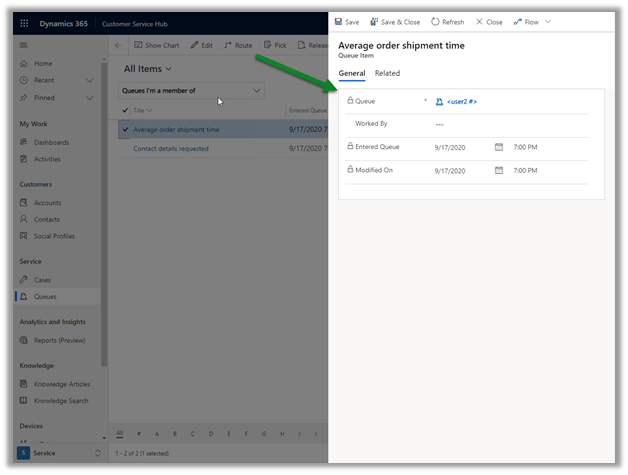Viewport: 628px width, 475px height.
Task: Uncheck the Average order shipment time row
Action: pyautogui.click(x=124, y=129)
